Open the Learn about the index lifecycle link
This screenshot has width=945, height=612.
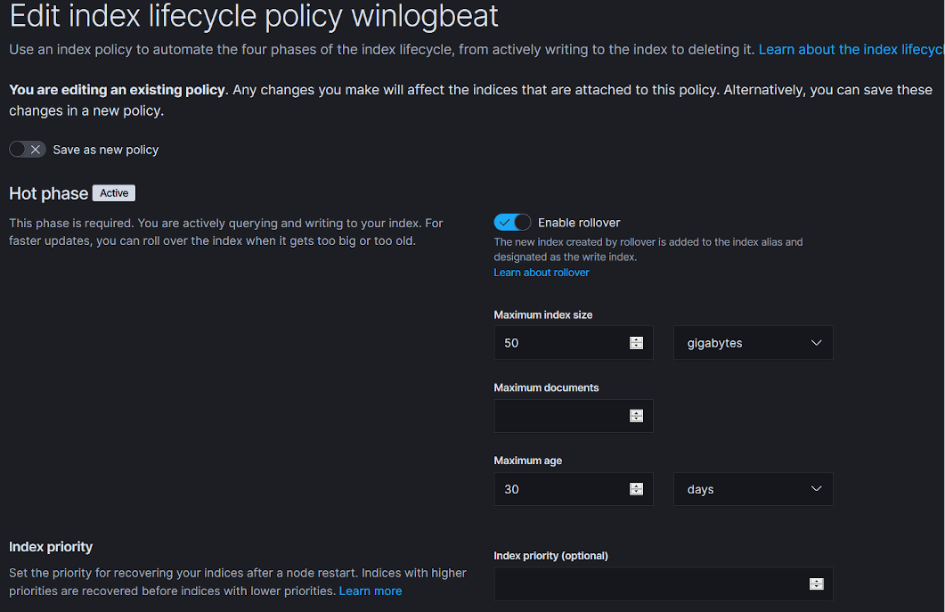coord(851,49)
